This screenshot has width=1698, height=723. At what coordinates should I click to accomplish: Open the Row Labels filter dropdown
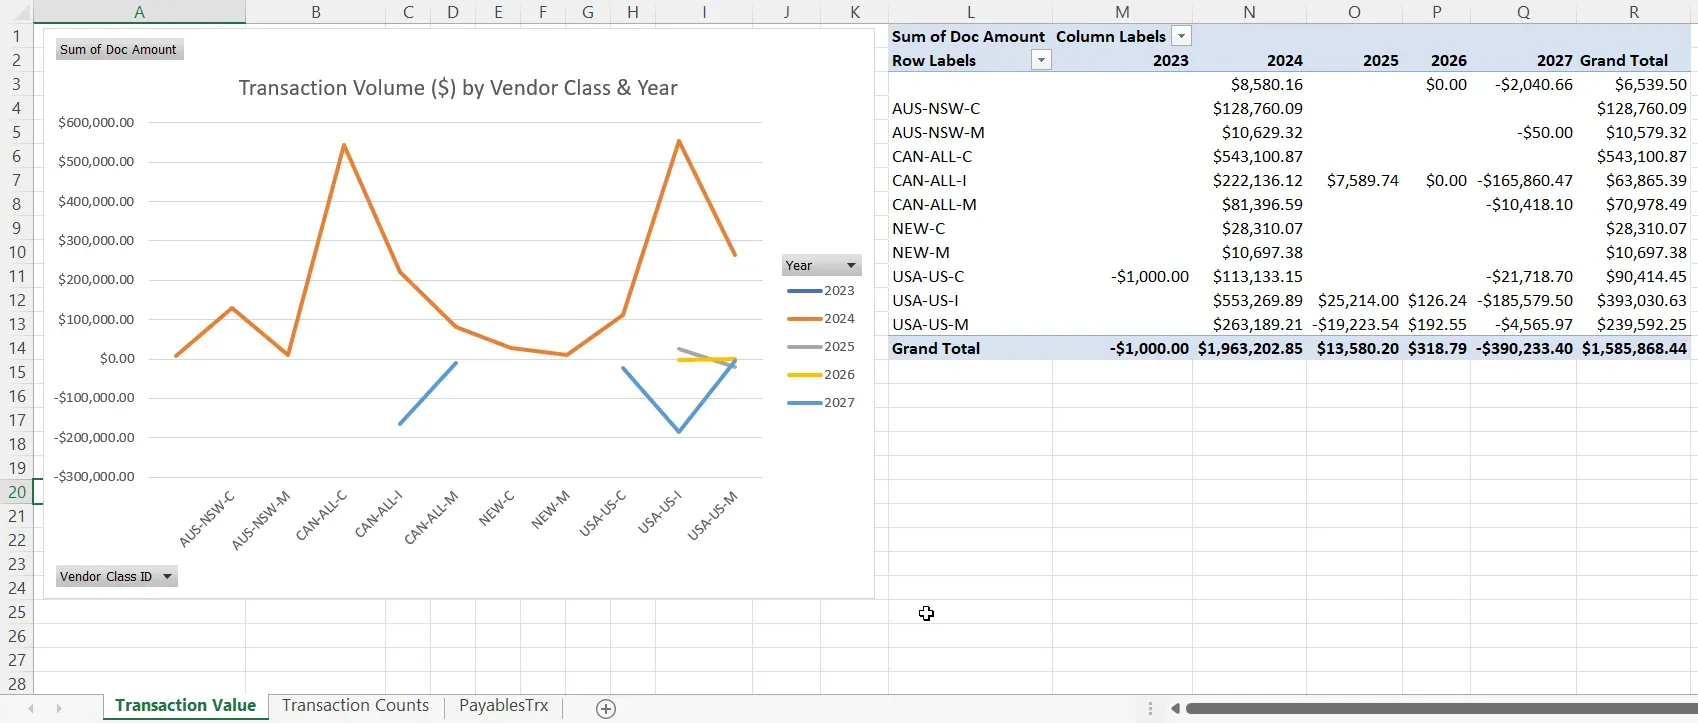1041,60
